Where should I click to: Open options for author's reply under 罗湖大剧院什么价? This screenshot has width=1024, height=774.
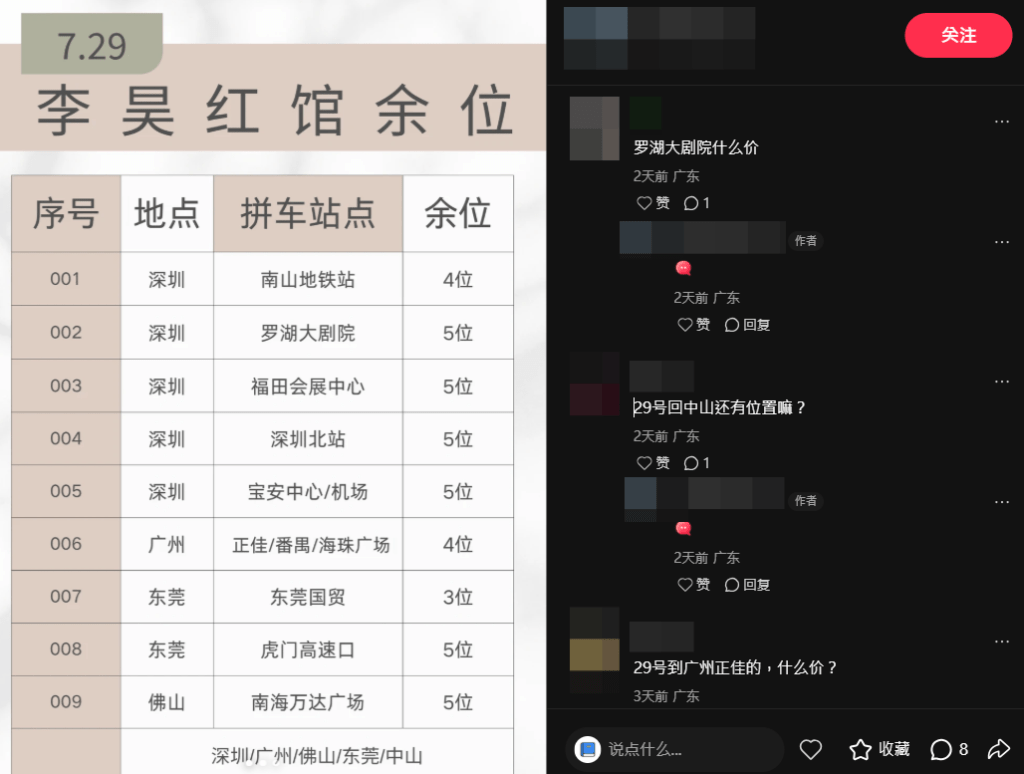pos(1002,242)
